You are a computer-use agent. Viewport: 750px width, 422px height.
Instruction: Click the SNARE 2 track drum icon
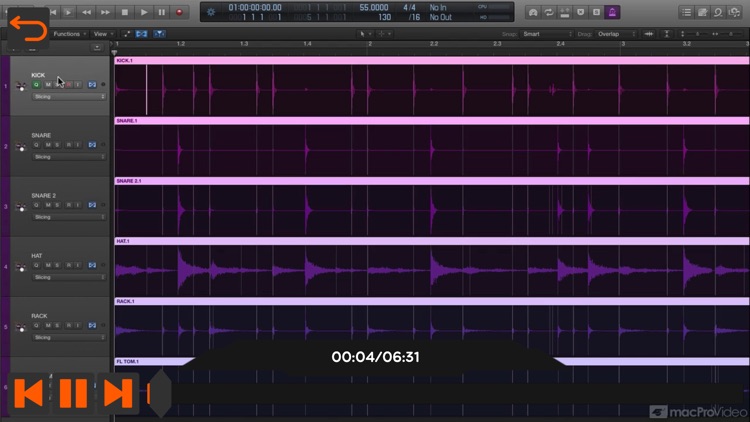[21, 207]
